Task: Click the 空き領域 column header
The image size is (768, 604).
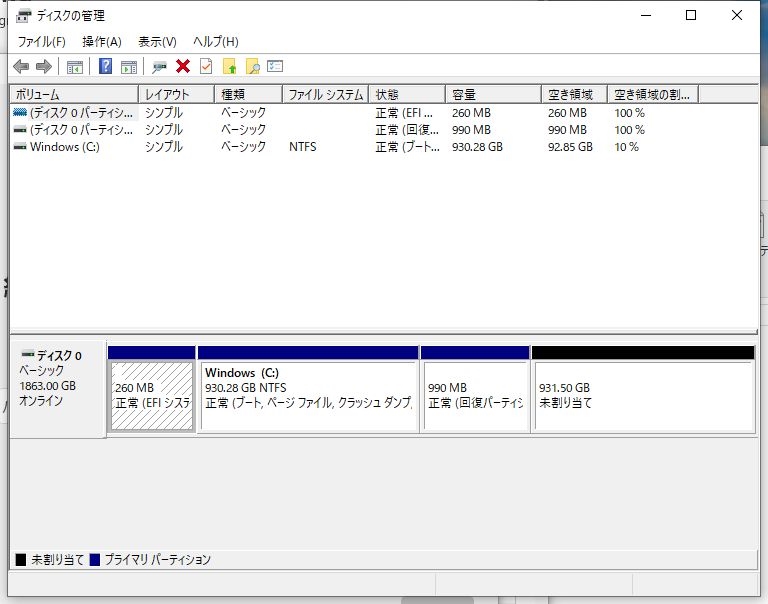Action: tap(574, 94)
